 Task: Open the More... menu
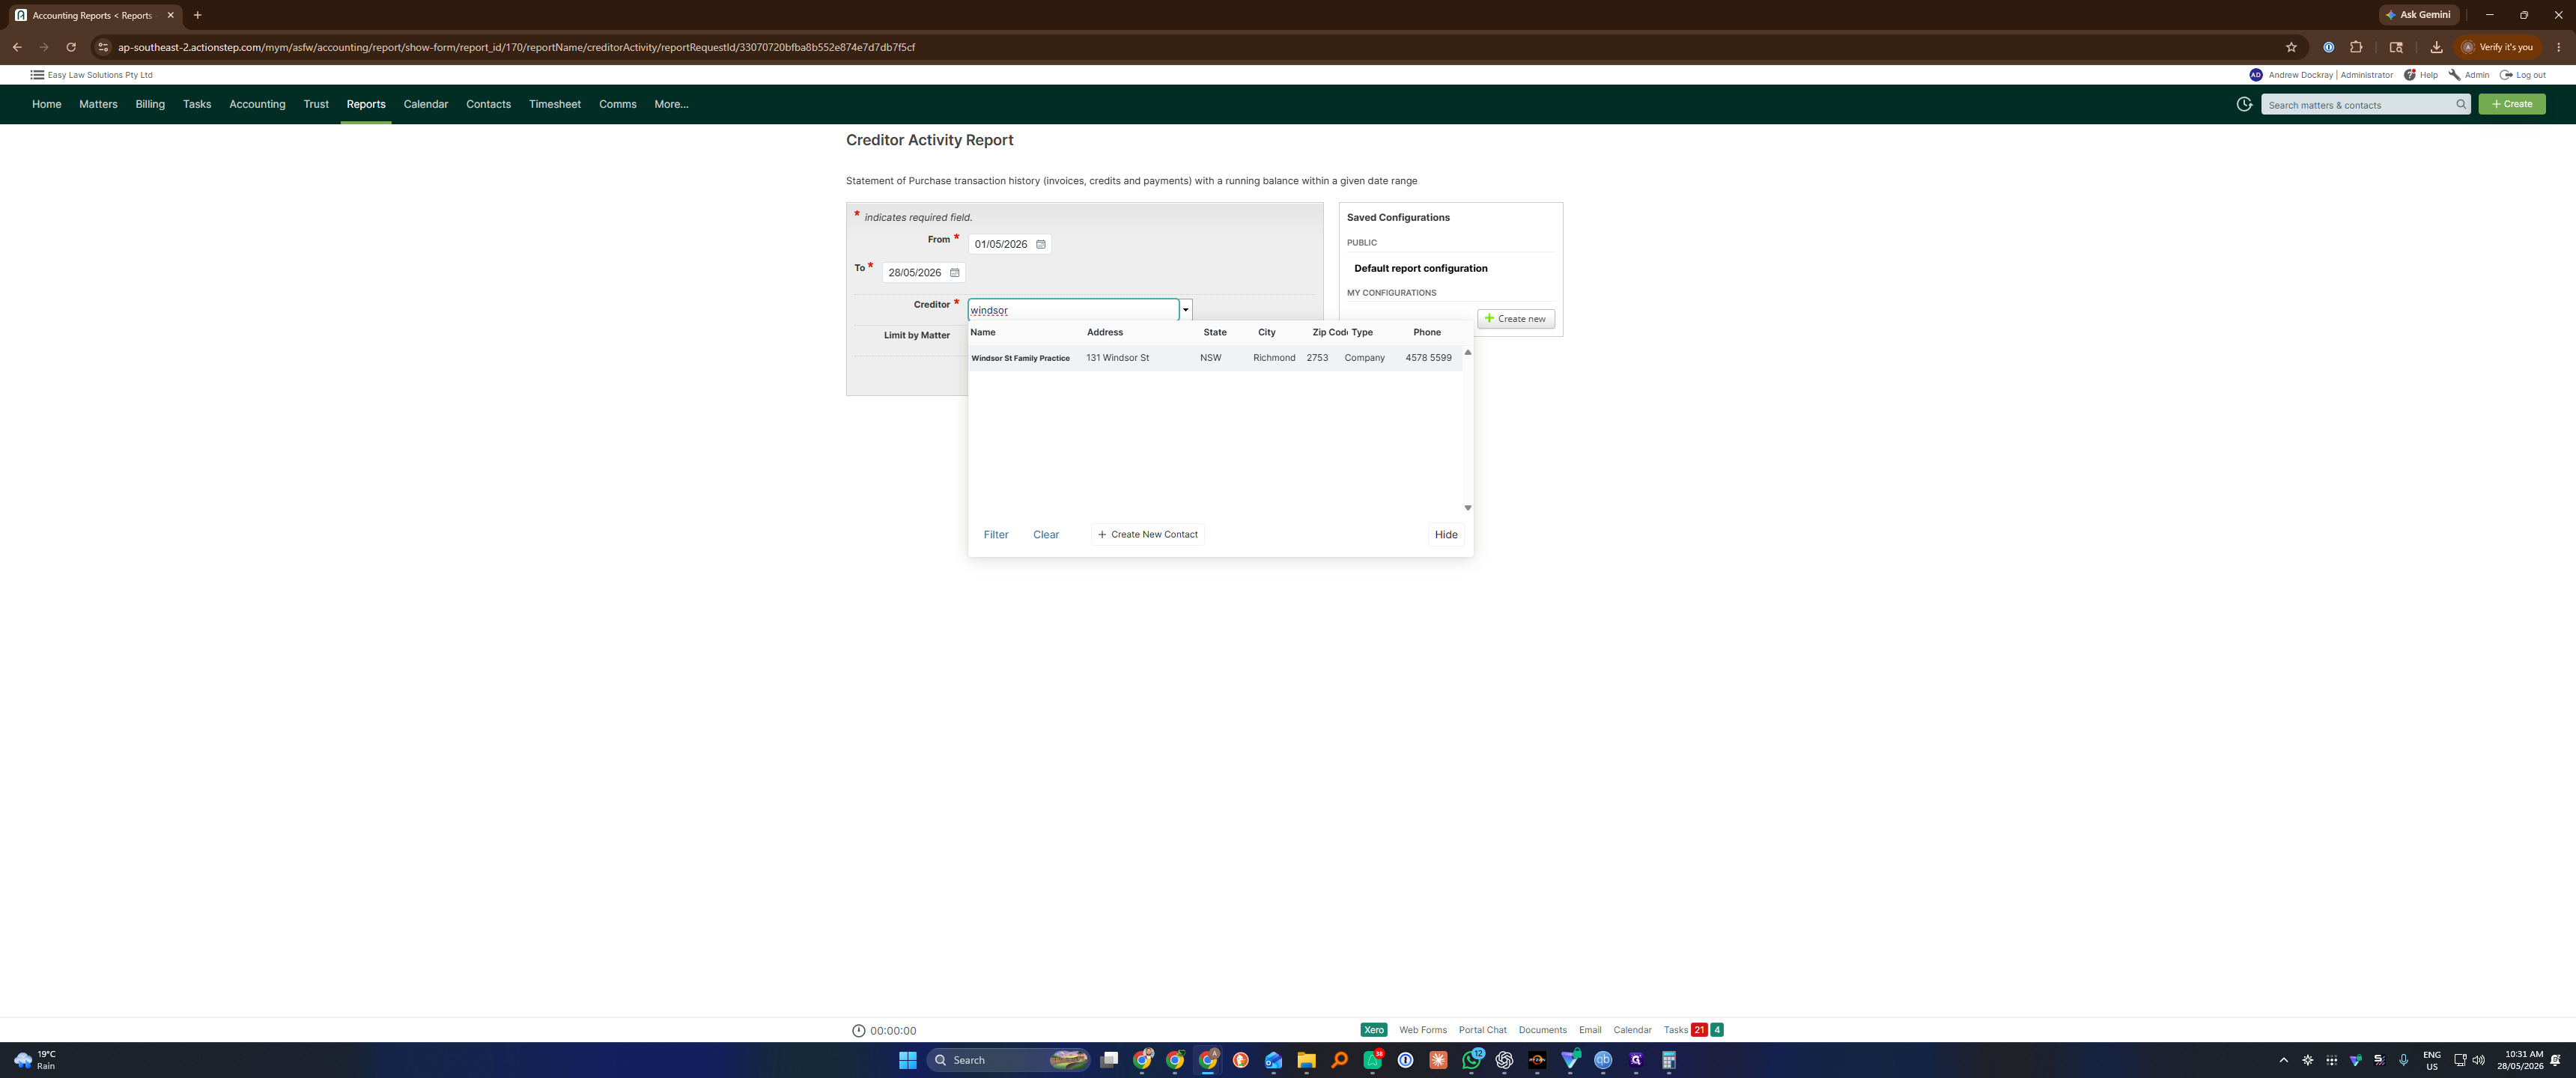pos(671,104)
